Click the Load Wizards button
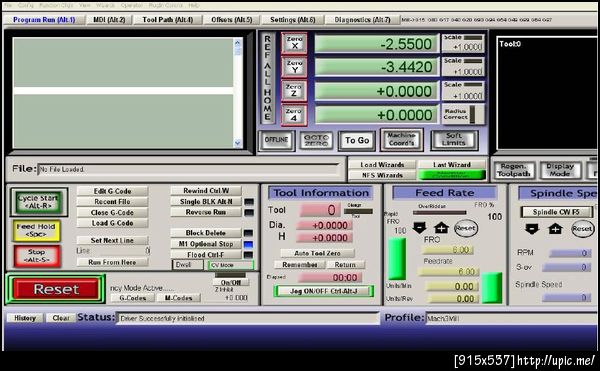The image size is (600, 371). 382,164
